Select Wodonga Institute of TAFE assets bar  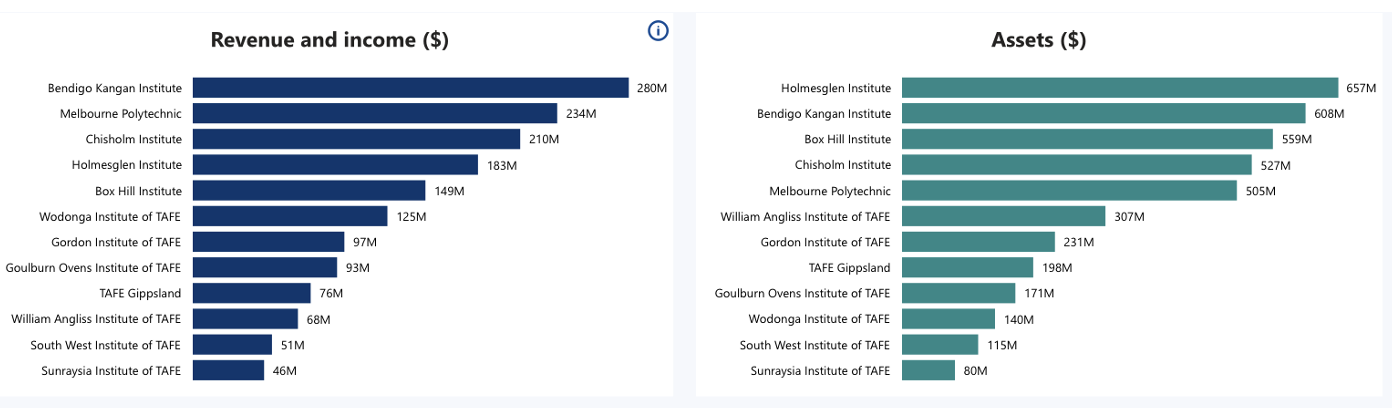click(x=949, y=319)
